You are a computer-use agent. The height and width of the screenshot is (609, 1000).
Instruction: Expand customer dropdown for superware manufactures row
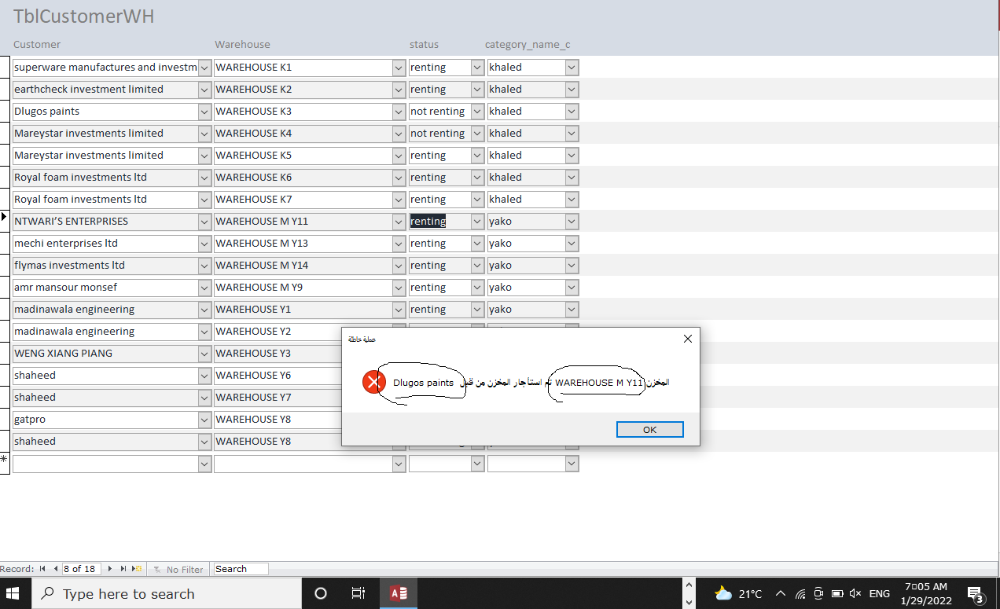tap(204, 68)
